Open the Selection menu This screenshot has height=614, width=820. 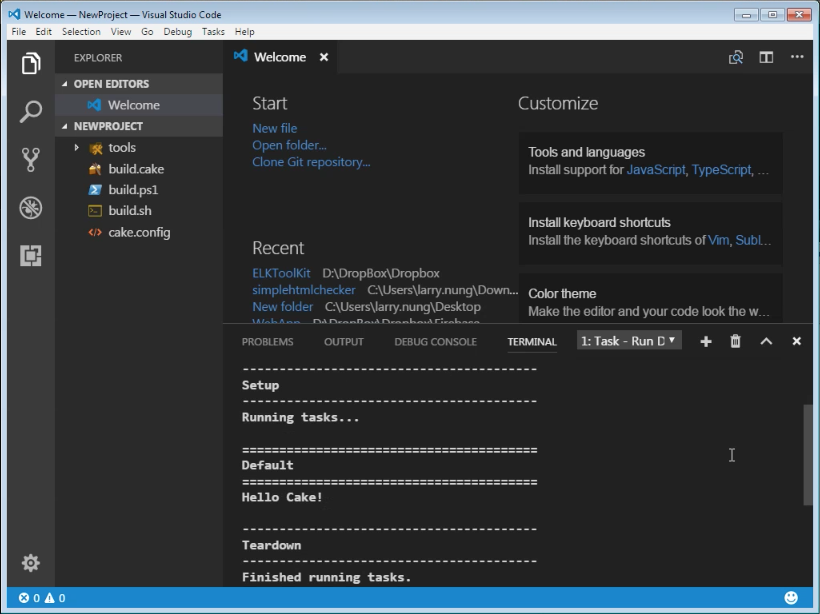pyautogui.click(x=81, y=31)
